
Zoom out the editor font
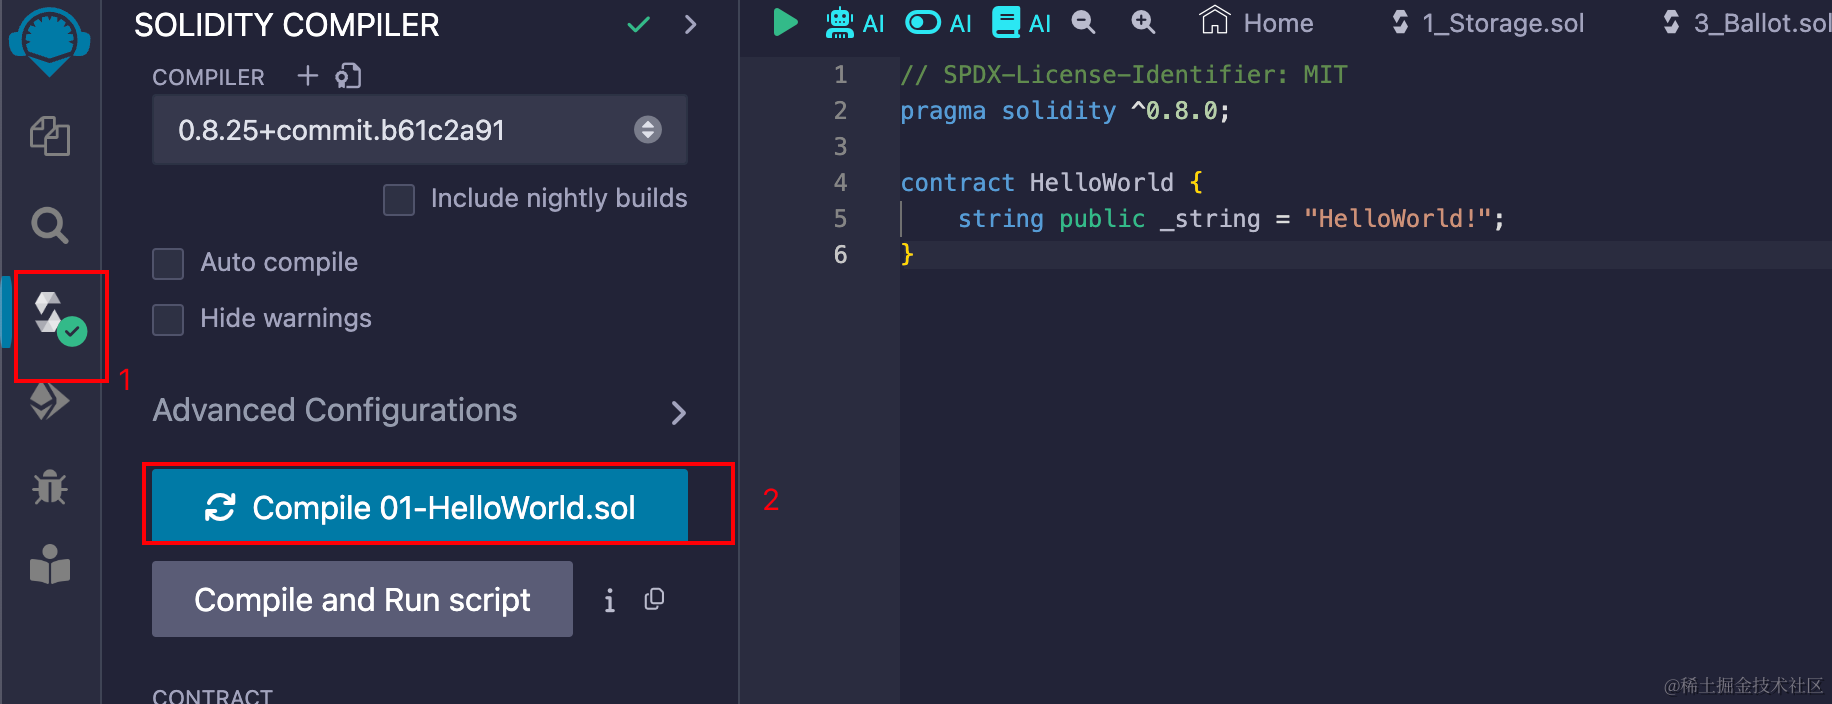(1083, 22)
